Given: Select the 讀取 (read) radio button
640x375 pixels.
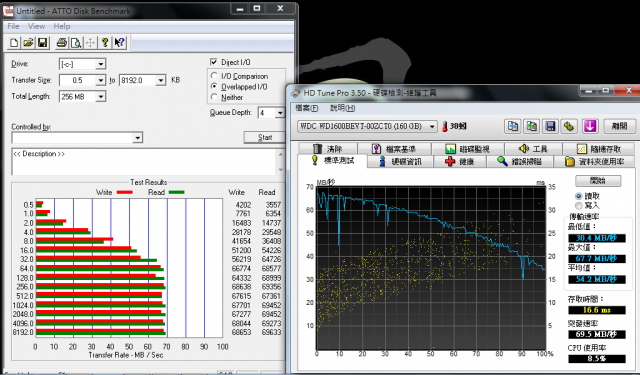Looking at the screenshot, I should pyautogui.click(x=578, y=196).
